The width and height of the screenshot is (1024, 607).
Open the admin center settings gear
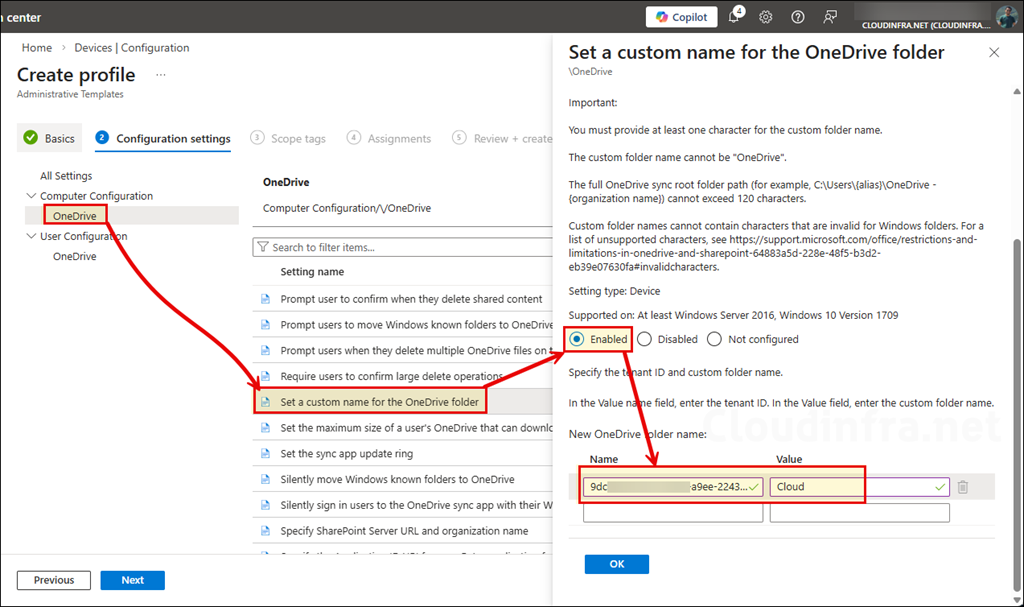pyautogui.click(x=764, y=16)
